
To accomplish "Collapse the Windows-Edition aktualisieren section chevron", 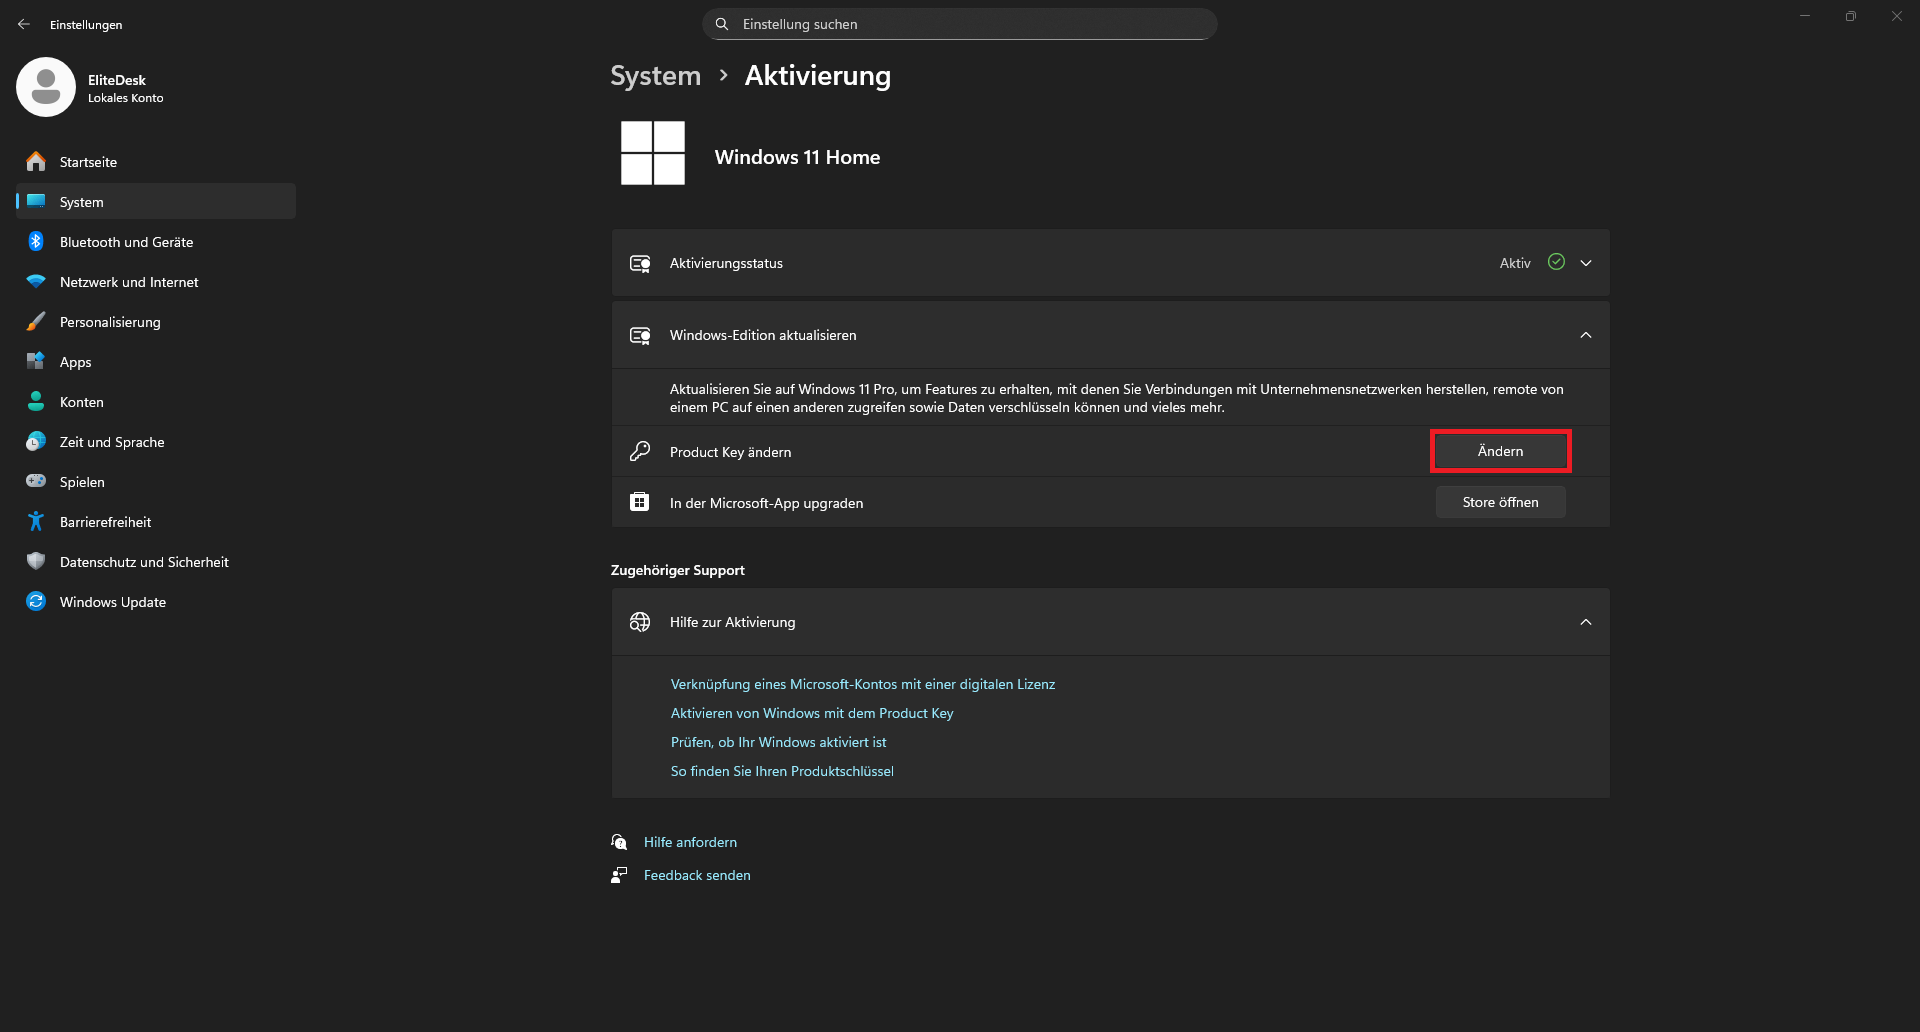I will point(1586,335).
